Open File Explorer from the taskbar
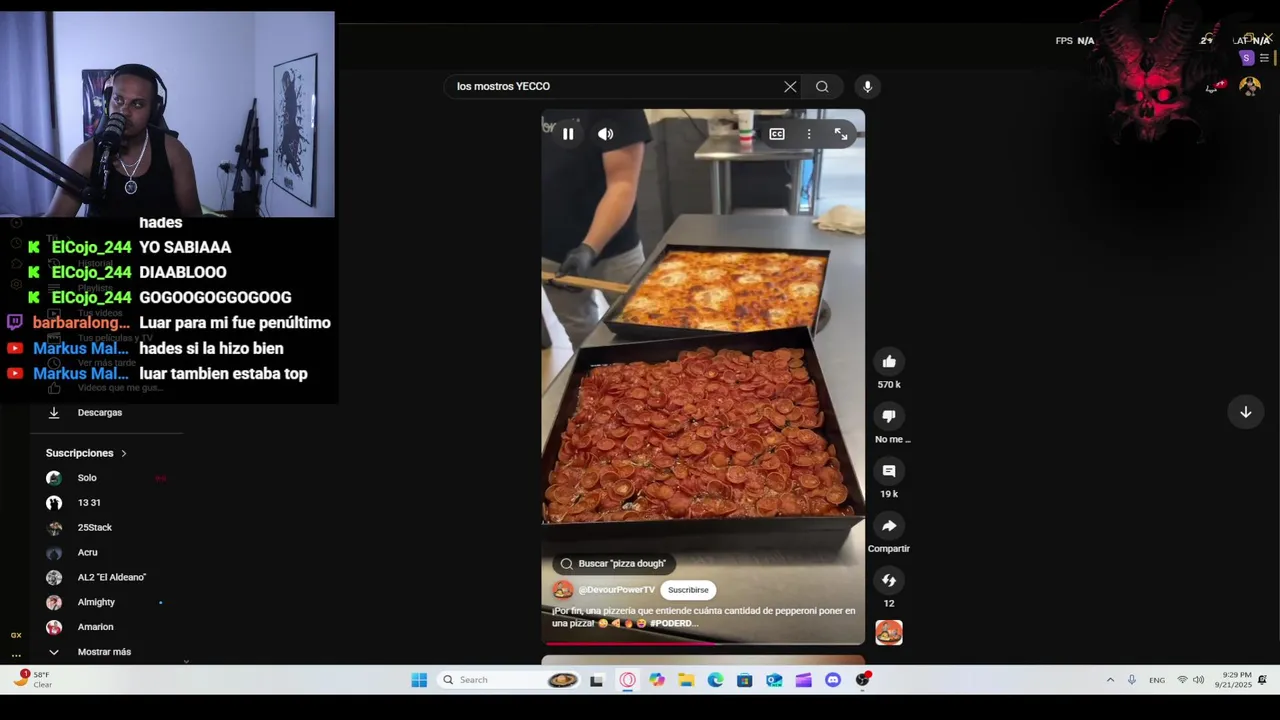Viewport: 1280px width, 720px height. pos(686,680)
